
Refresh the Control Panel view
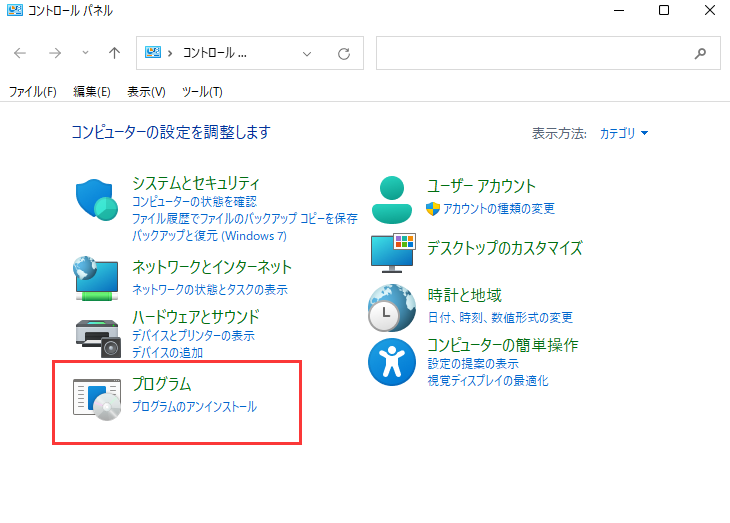click(344, 53)
